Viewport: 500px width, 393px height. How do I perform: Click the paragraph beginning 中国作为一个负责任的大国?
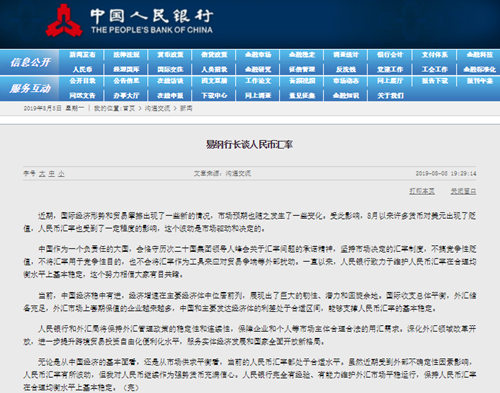[x=250, y=262]
